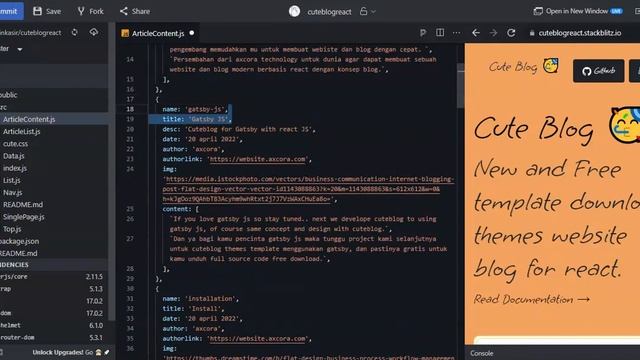Screen dimensions: 640x360
Task: Click the Cute Blog emoji in the preview header
Action: pos(551,65)
